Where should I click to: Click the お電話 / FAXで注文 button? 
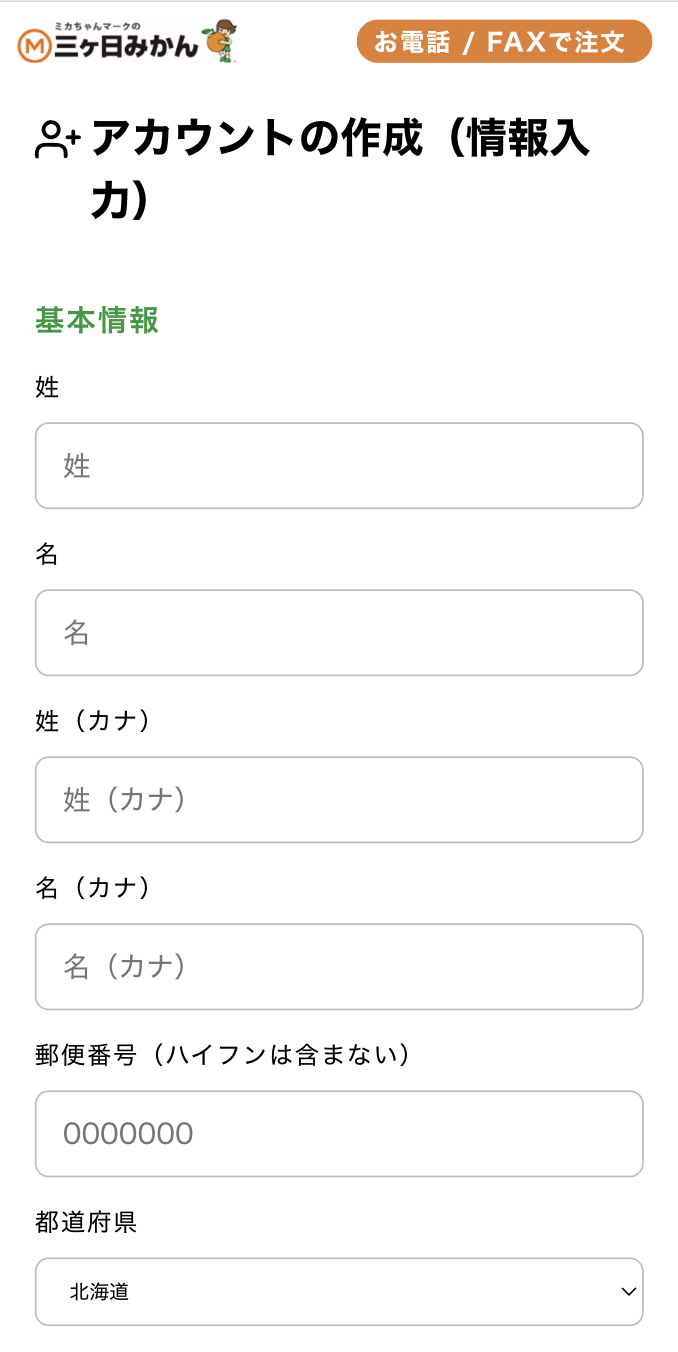tap(504, 42)
